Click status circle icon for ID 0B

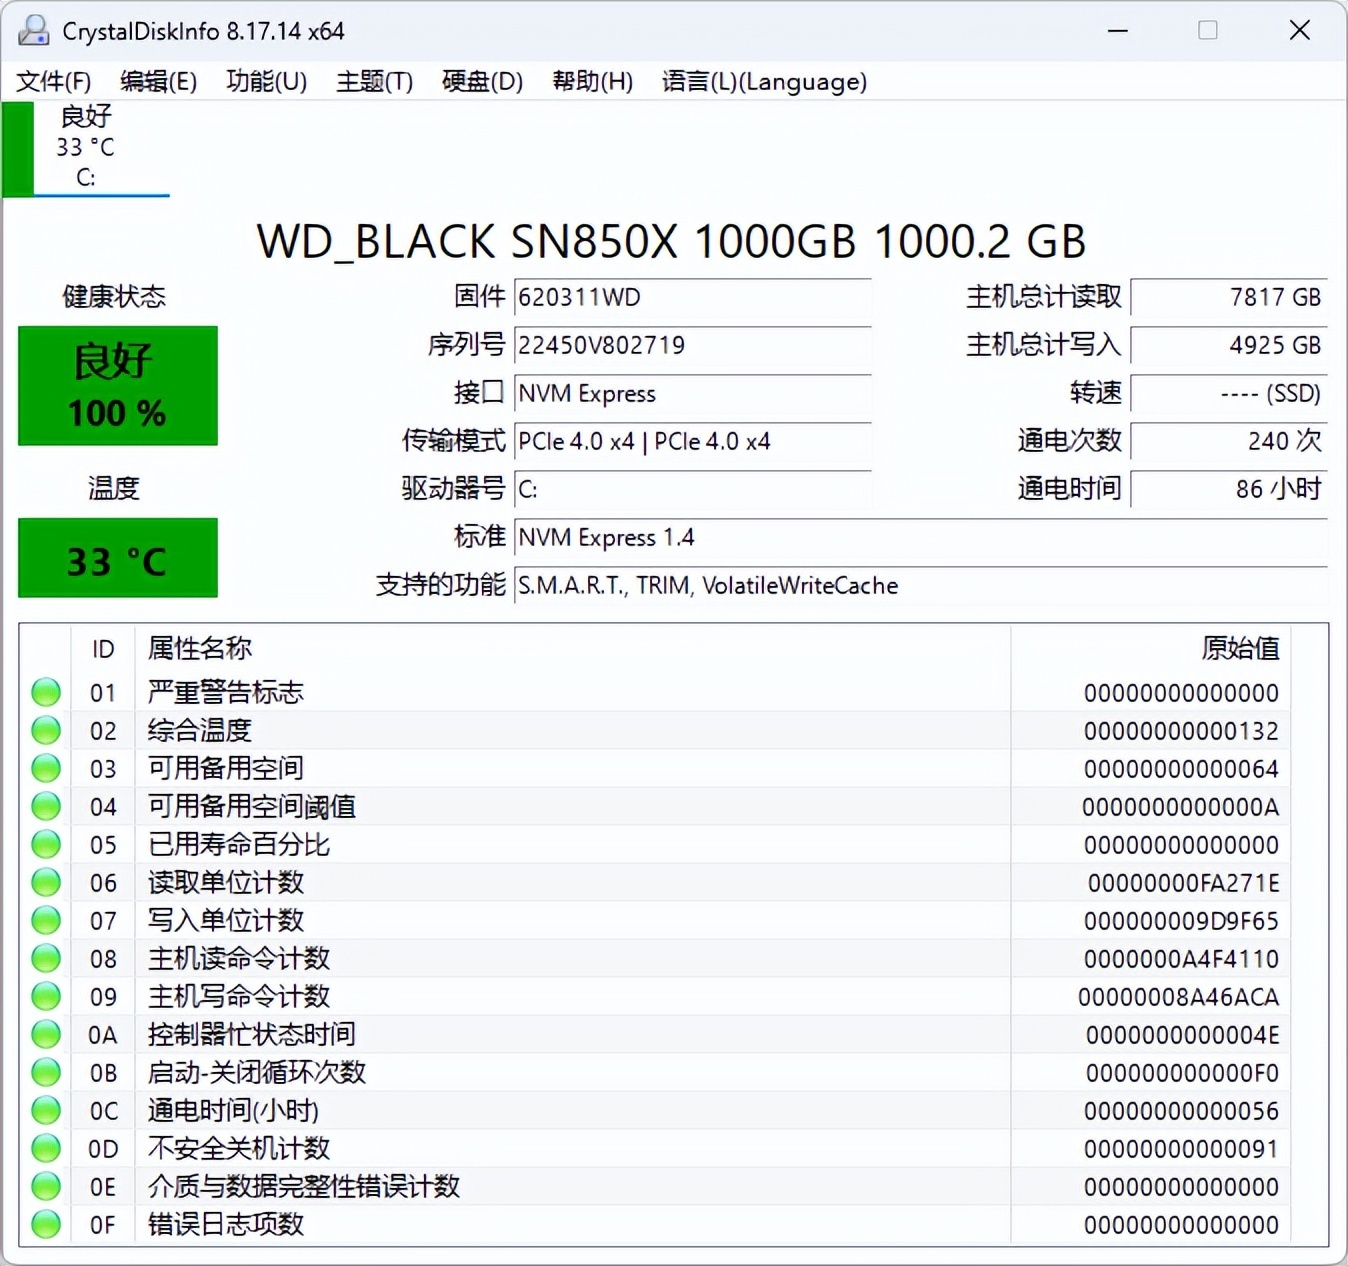(46, 1072)
